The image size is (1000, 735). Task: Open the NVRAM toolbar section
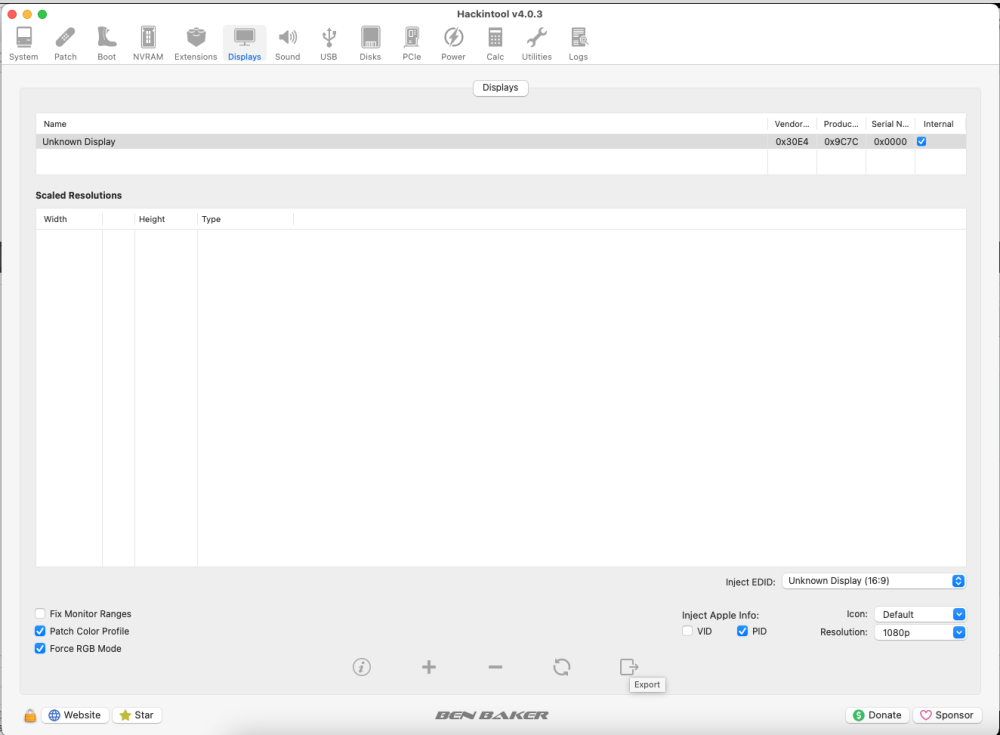pyautogui.click(x=148, y=44)
